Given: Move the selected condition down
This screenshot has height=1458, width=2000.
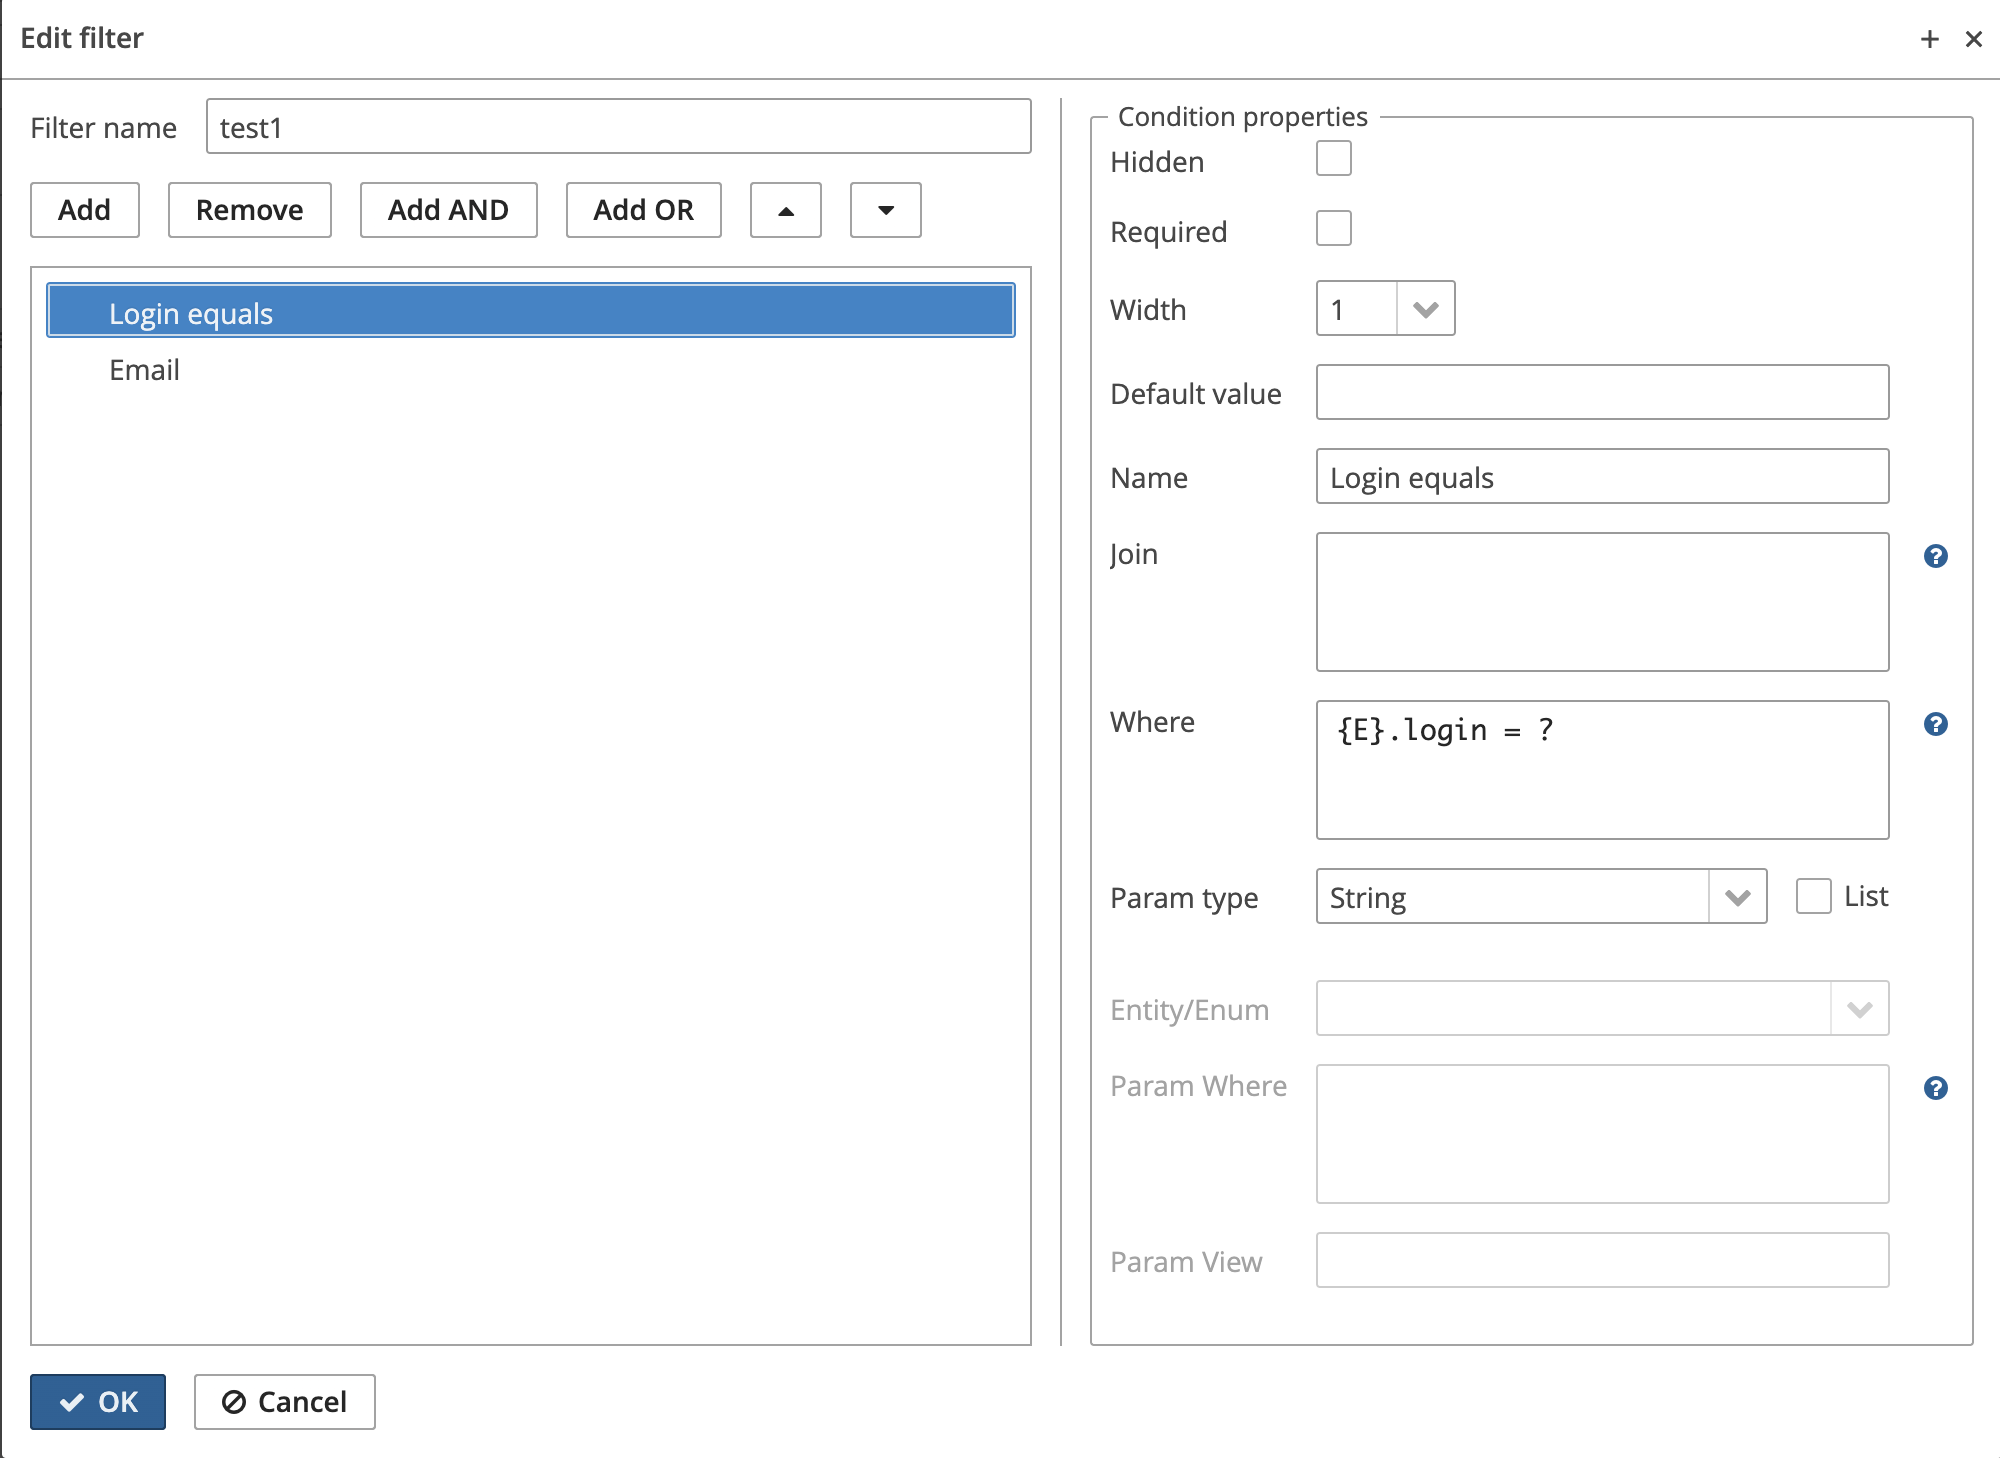Looking at the screenshot, I should click(884, 210).
